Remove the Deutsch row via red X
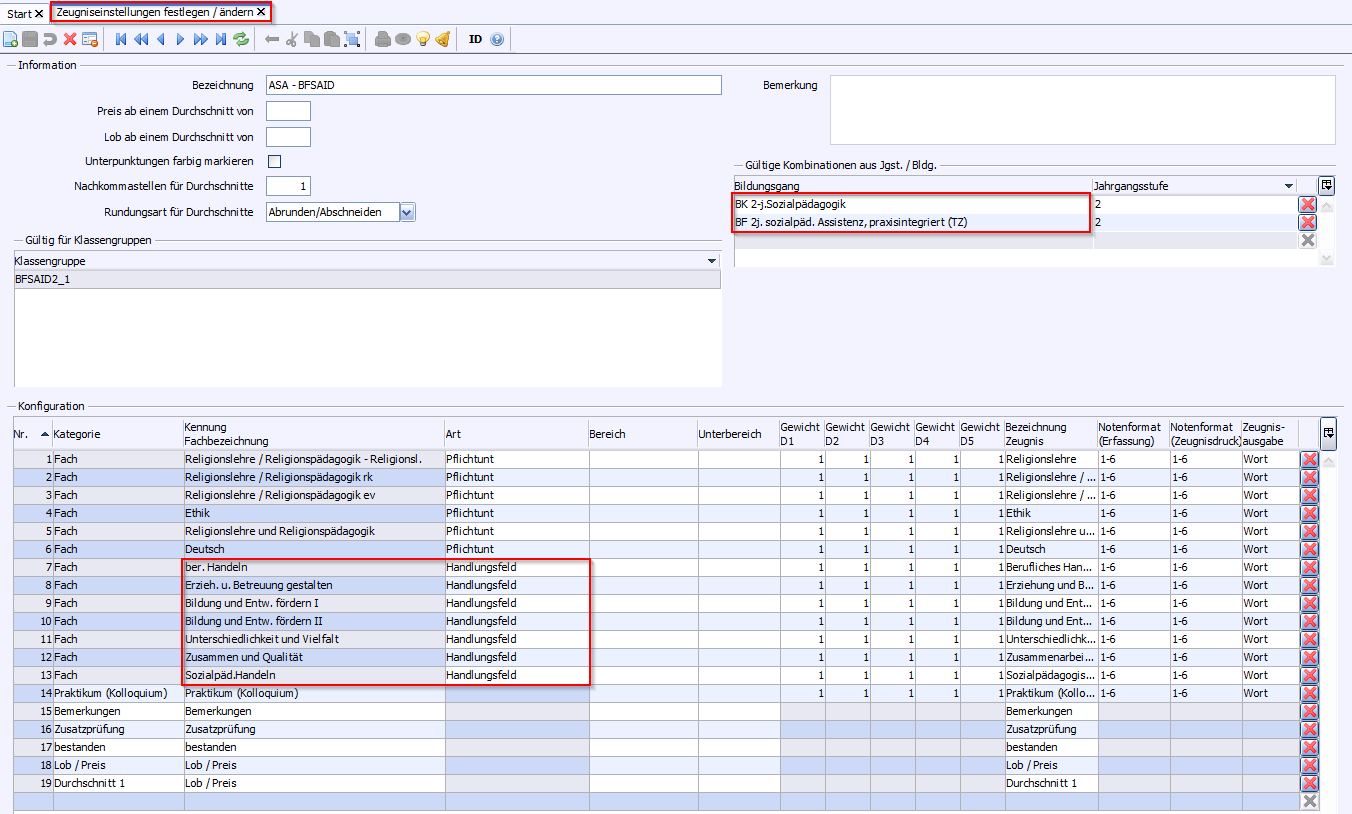The width and height of the screenshot is (1352, 814). pyautogui.click(x=1309, y=549)
